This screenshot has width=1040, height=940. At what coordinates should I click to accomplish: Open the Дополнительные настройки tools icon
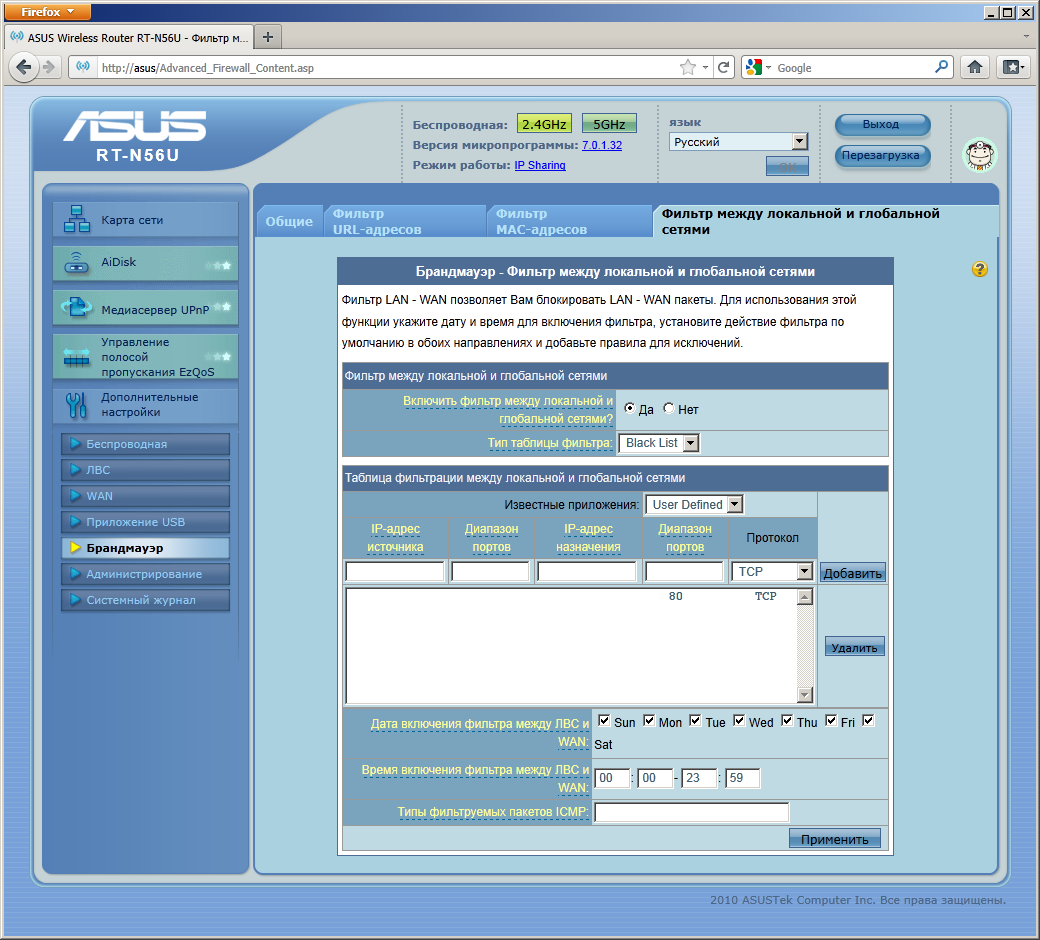(x=76, y=405)
